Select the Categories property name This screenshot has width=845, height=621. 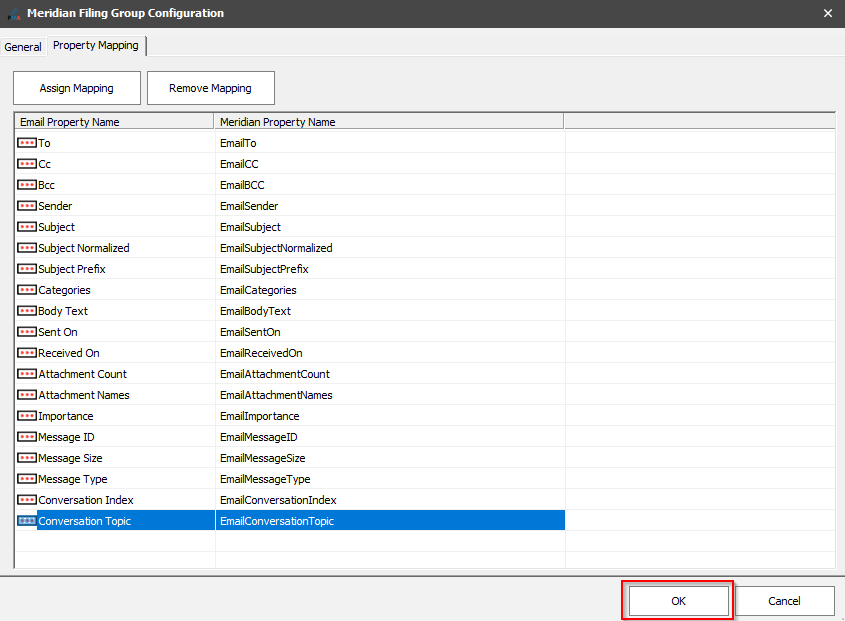pyautogui.click(x=65, y=290)
